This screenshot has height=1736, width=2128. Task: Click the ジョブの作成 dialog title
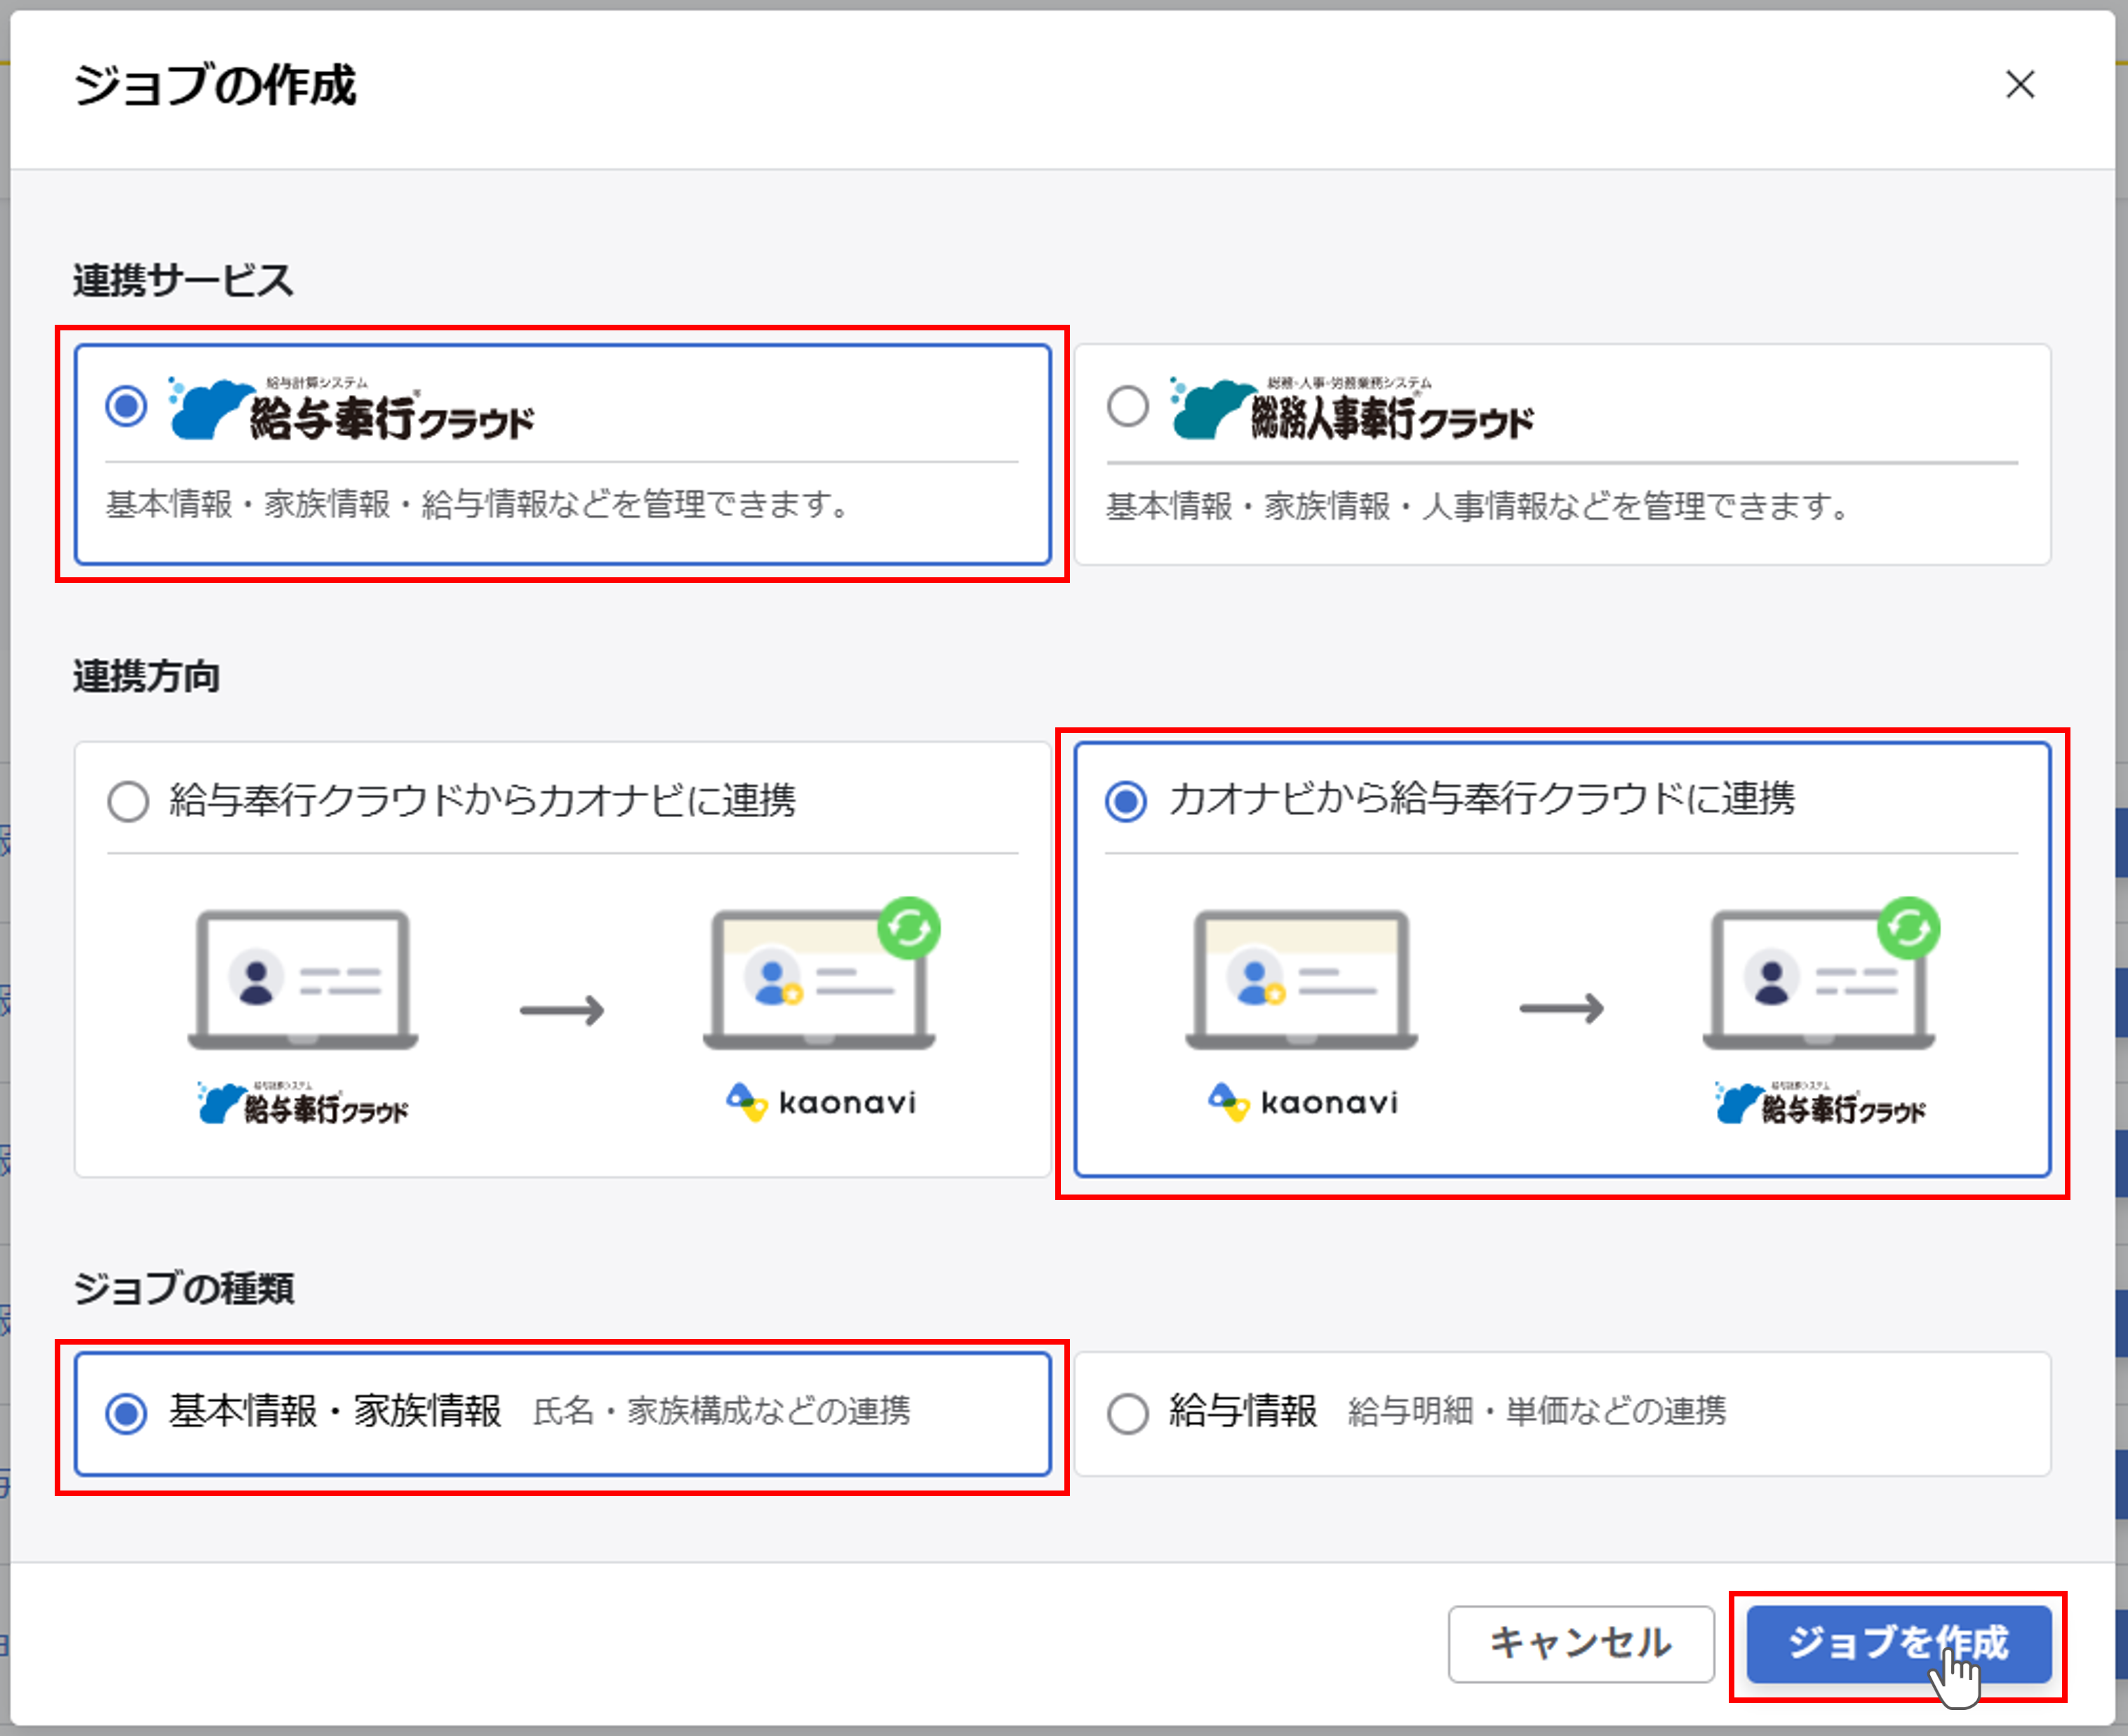click(215, 85)
